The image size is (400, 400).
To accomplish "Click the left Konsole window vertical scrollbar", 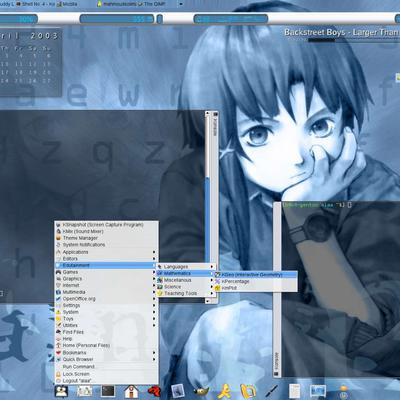I will (x=208, y=206).
